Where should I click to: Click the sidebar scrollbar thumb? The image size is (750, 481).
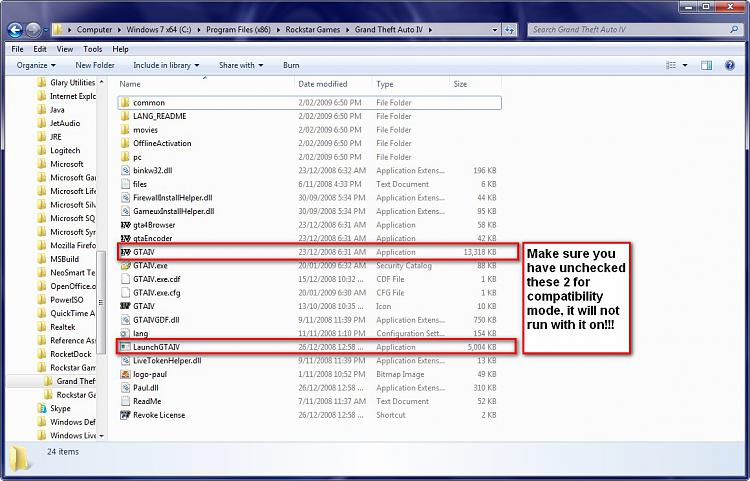tap(101, 302)
